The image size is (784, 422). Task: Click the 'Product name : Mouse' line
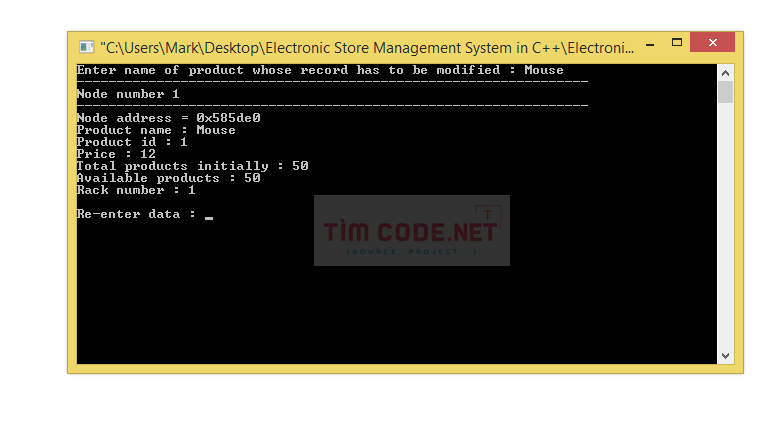coord(156,130)
